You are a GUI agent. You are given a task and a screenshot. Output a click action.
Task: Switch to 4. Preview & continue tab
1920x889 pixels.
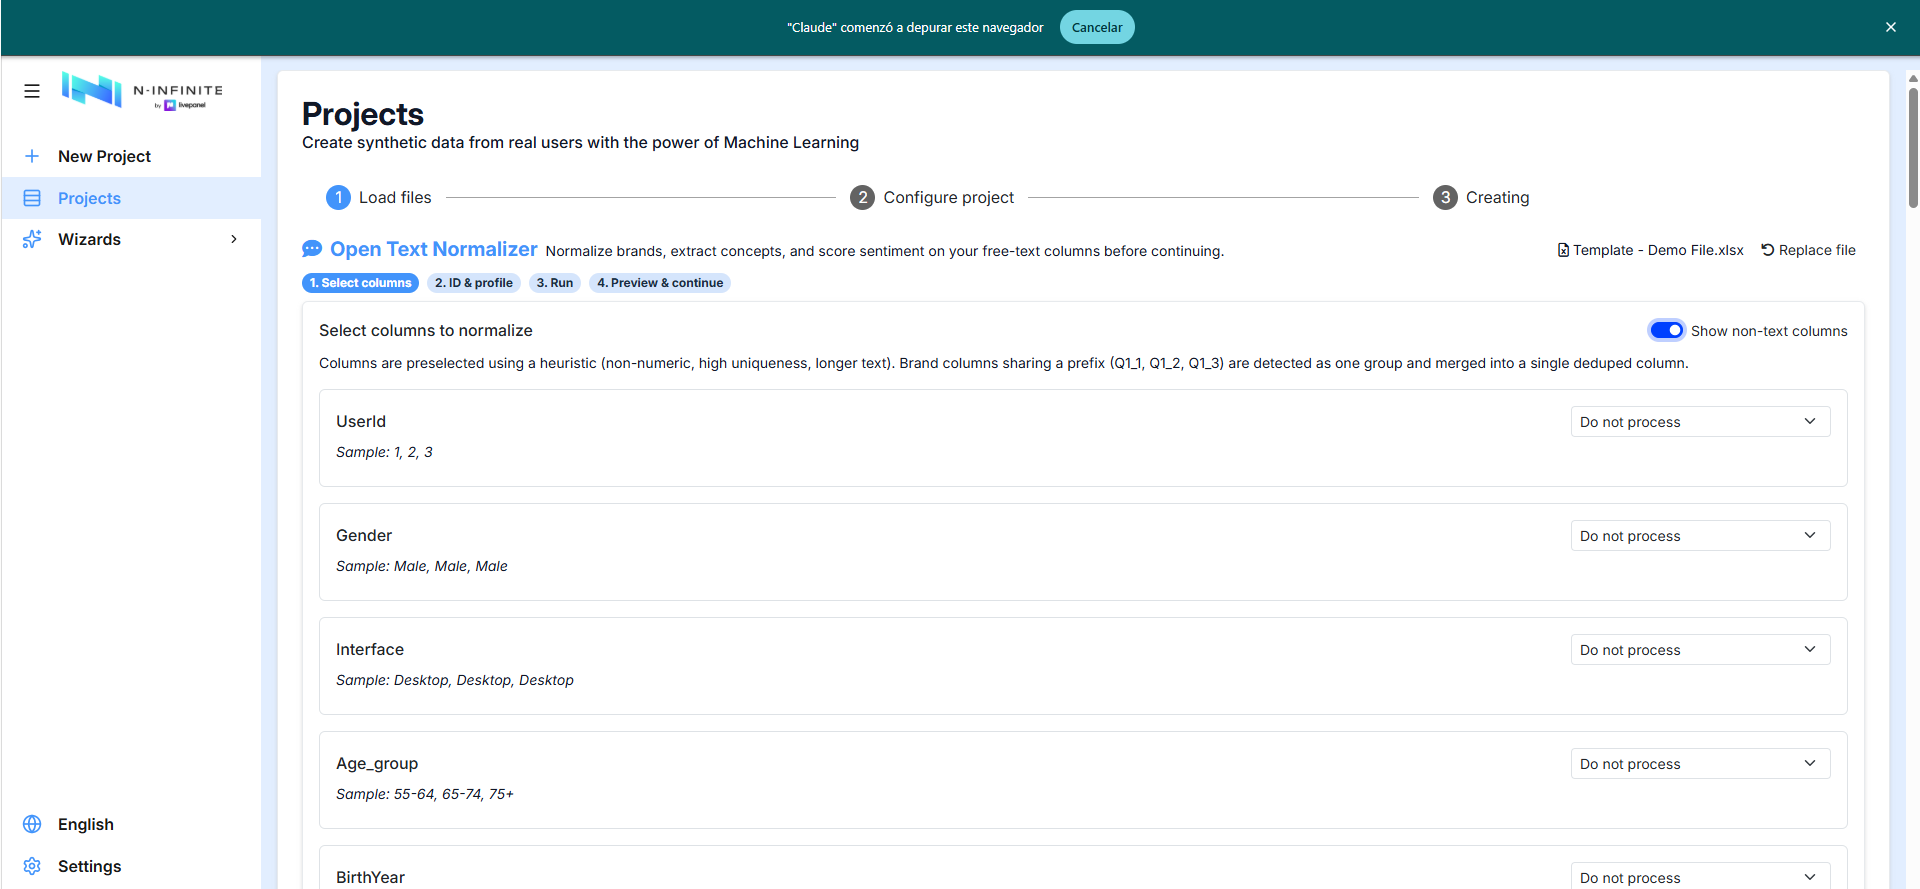pos(660,283)
